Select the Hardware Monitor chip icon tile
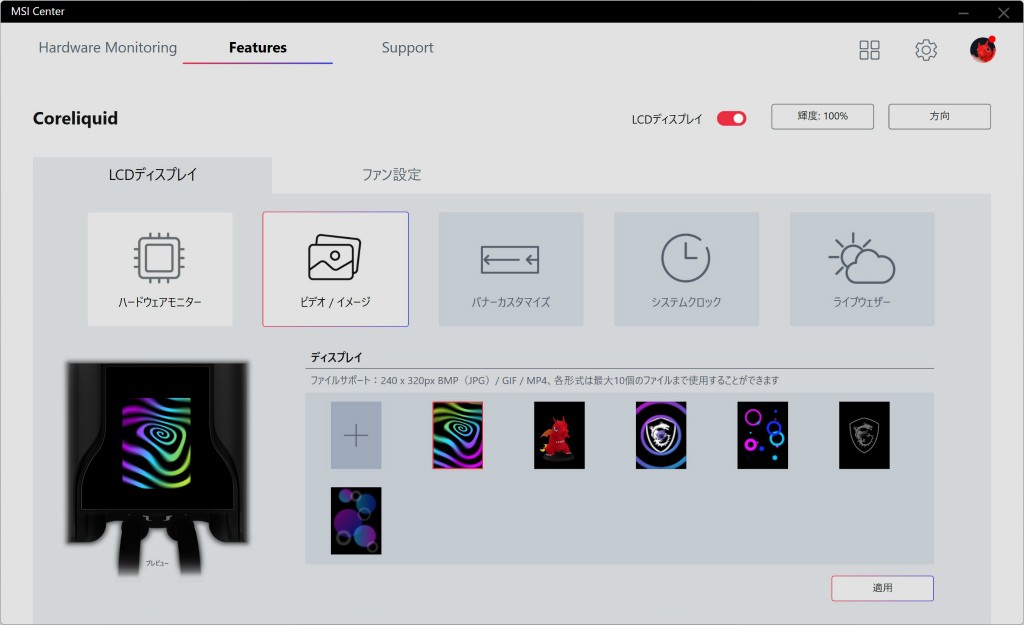The height and width of the screenshot is (625, 1024). point(160,269)
